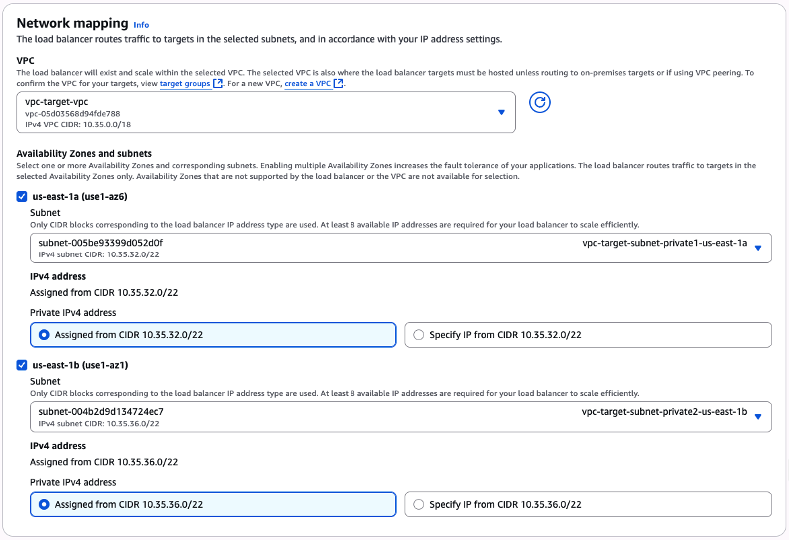Image resolution: width=789 pixels, height=540 pixels.
Task: Choose Specify IP from CIDR 10.35.36.0/22
Action: [x=418, y=505]
